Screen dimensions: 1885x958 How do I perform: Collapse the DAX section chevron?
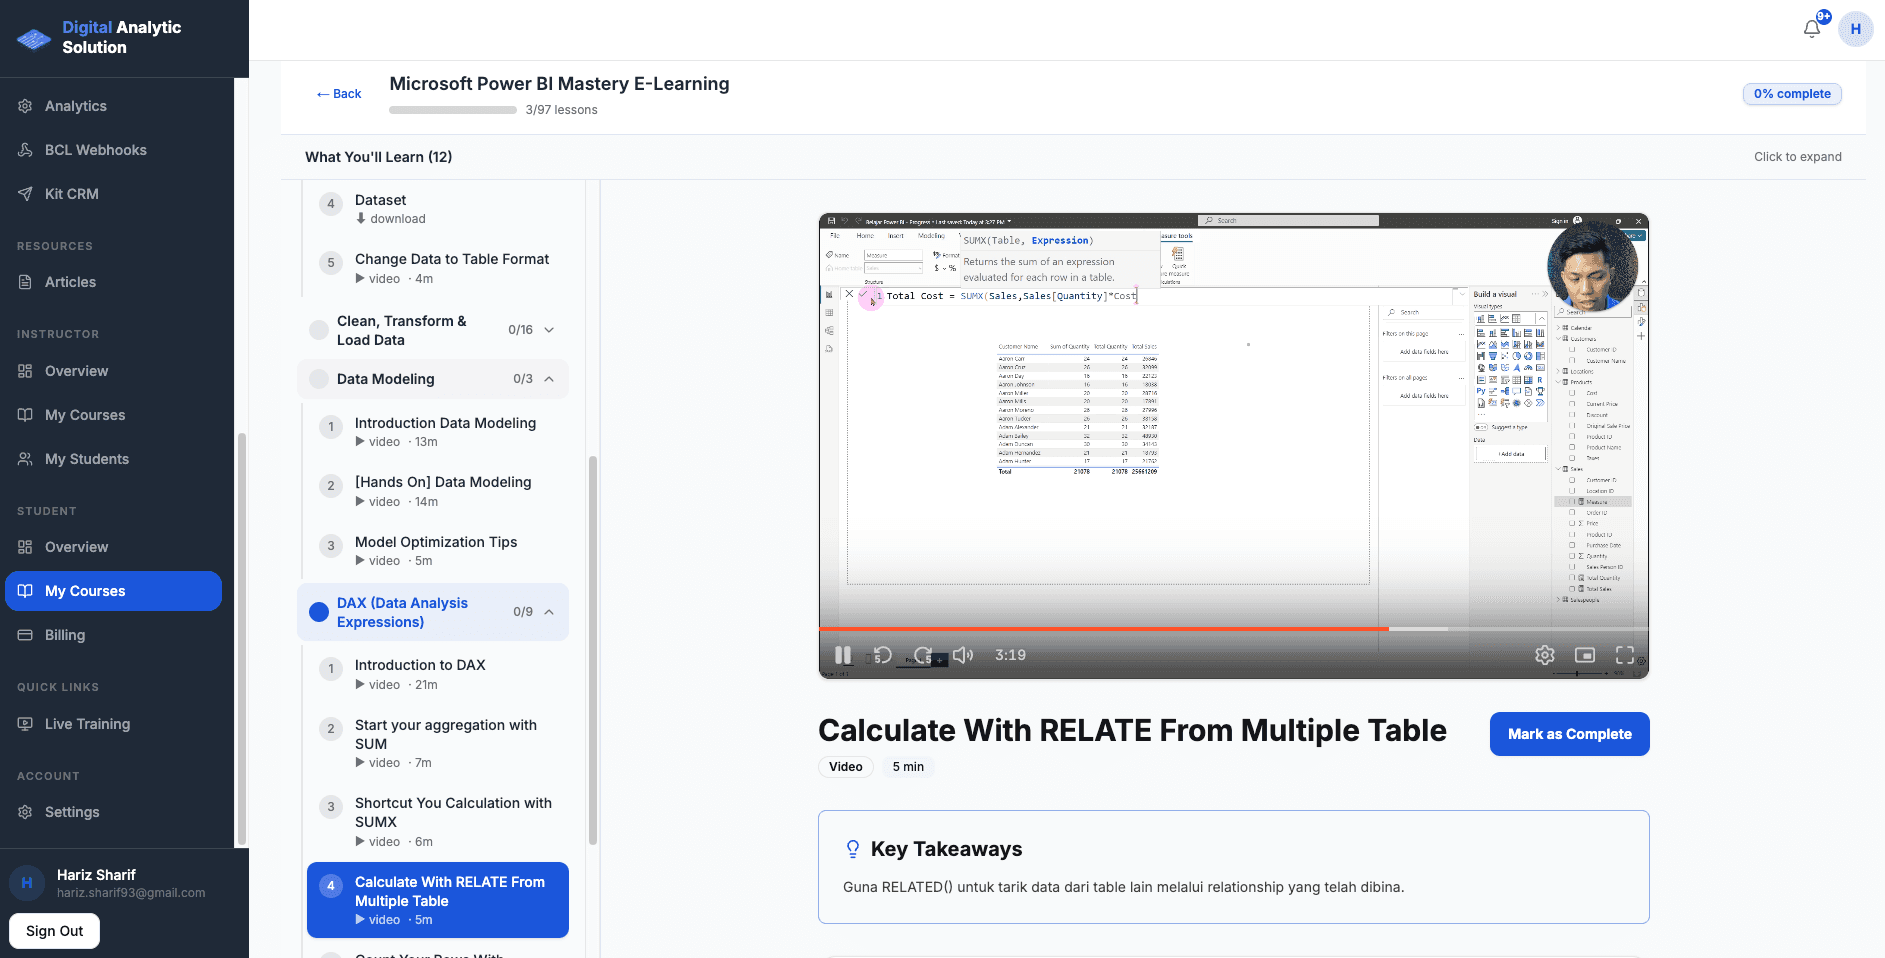click(549, 612)
